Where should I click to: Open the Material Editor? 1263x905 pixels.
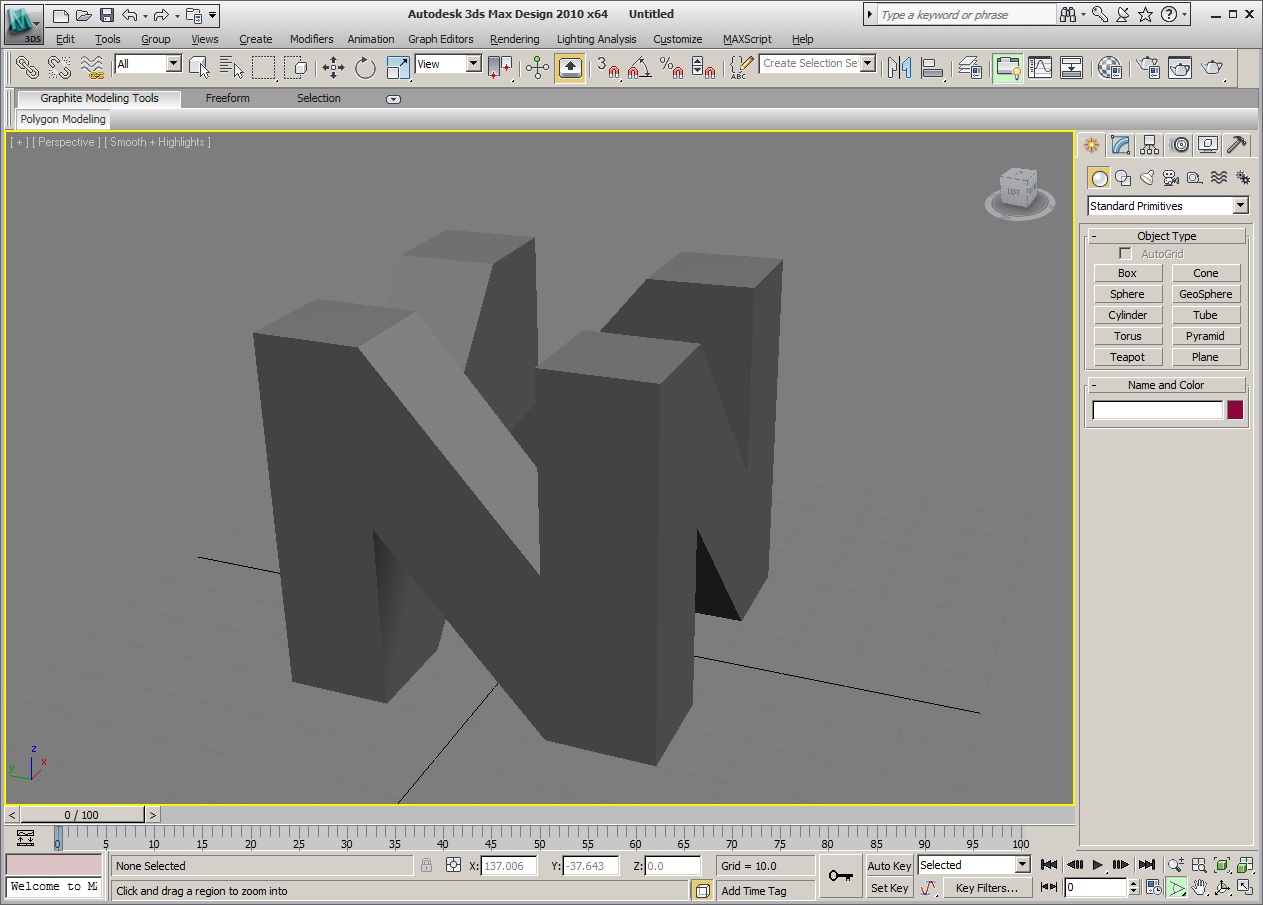click(1110, 67)
